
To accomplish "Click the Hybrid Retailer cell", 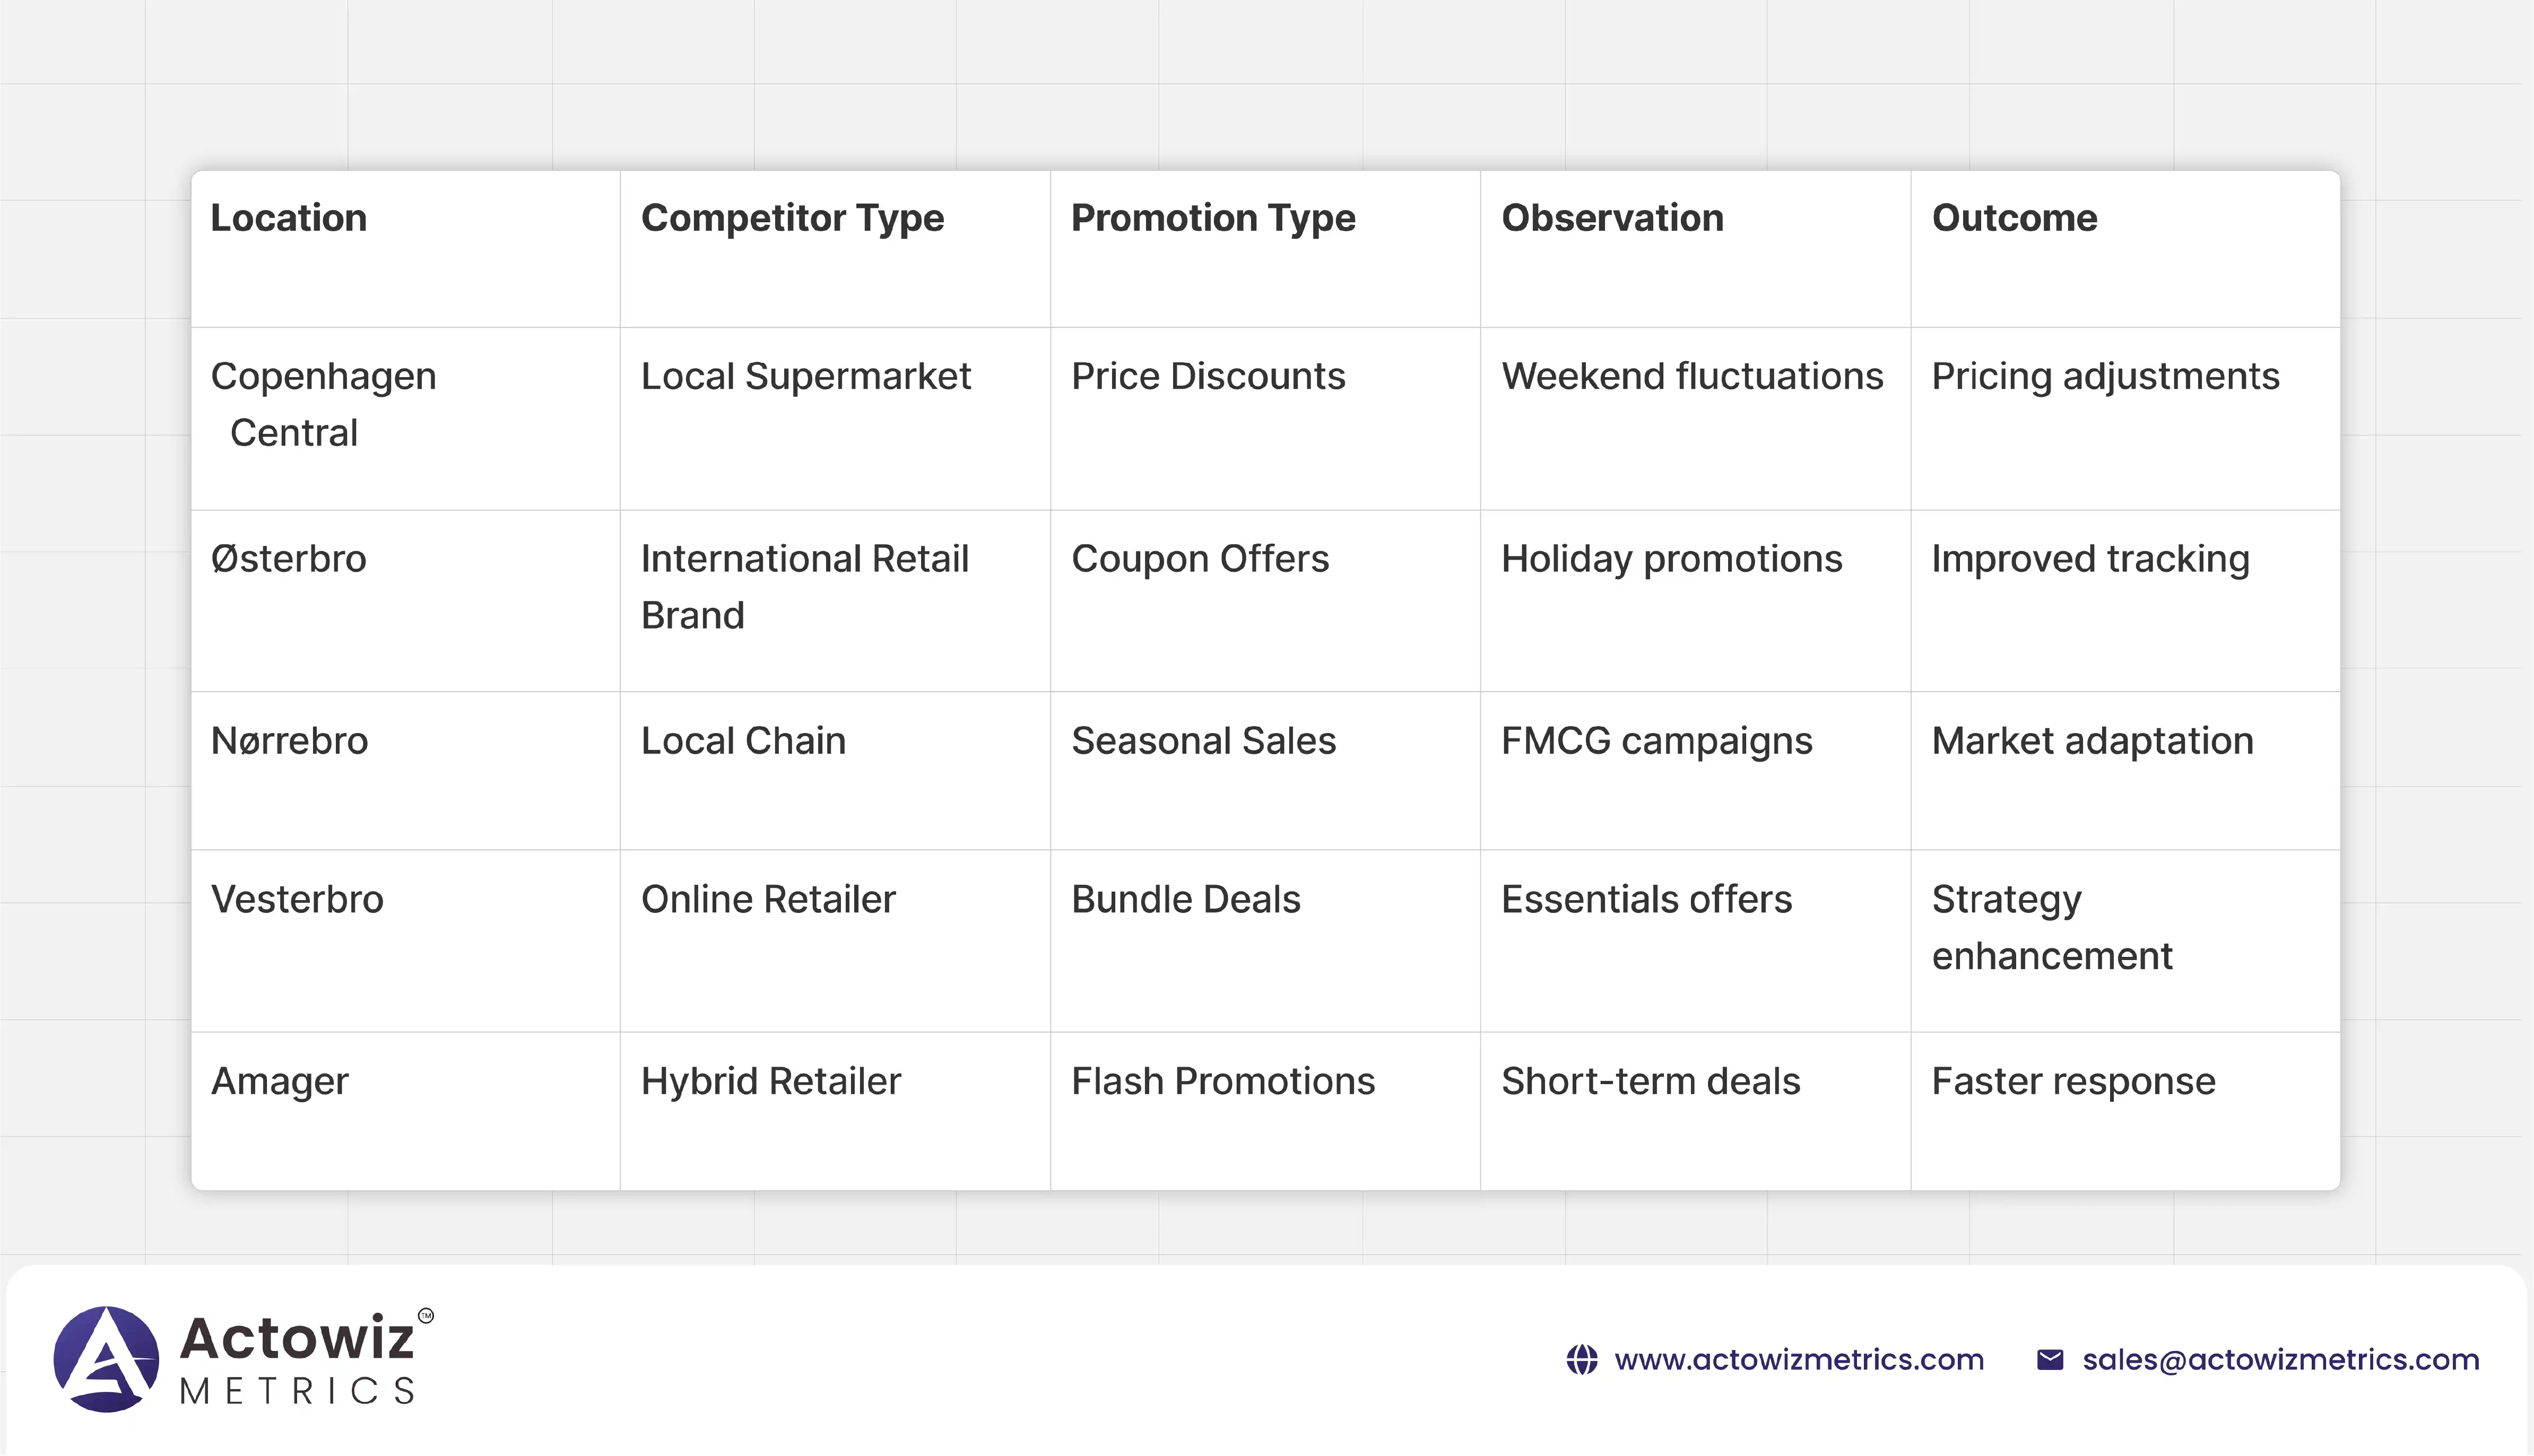I will tap(770, 1082).
